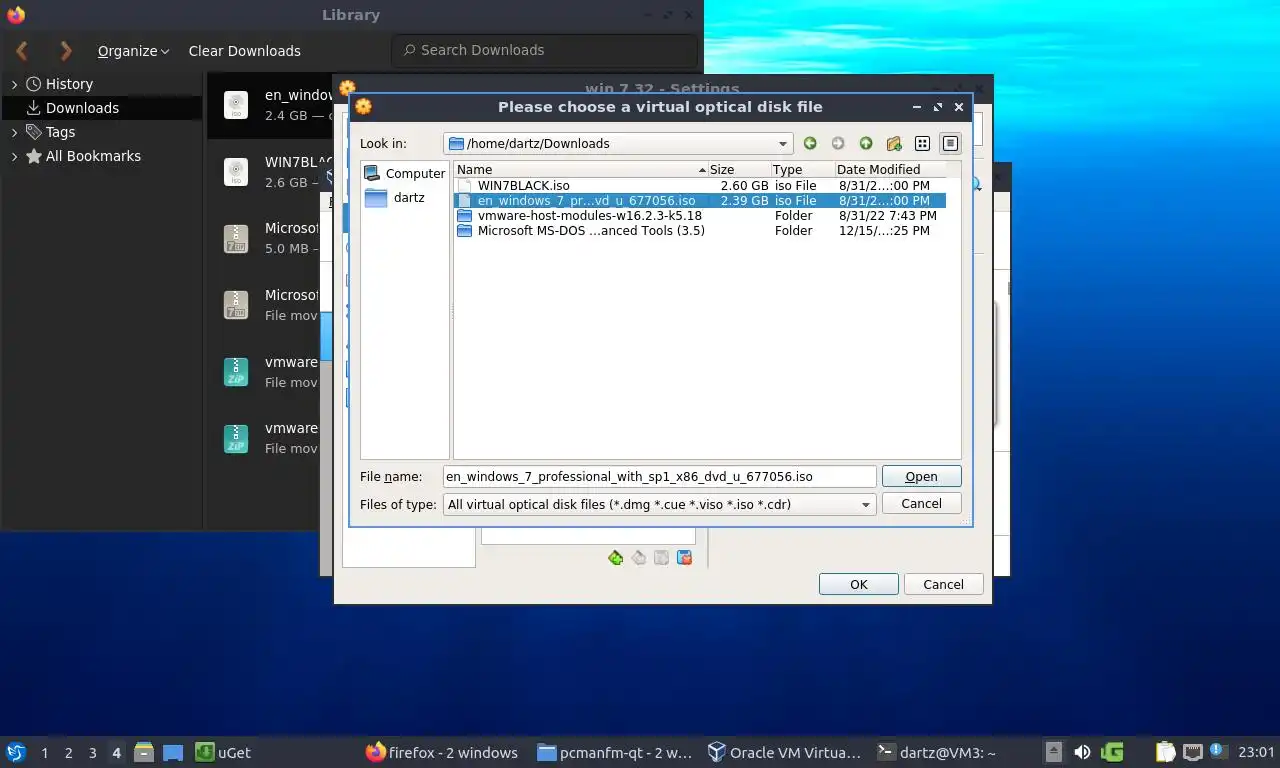
Task: Click Clear Downloads in Library
Action: [244, 51]
